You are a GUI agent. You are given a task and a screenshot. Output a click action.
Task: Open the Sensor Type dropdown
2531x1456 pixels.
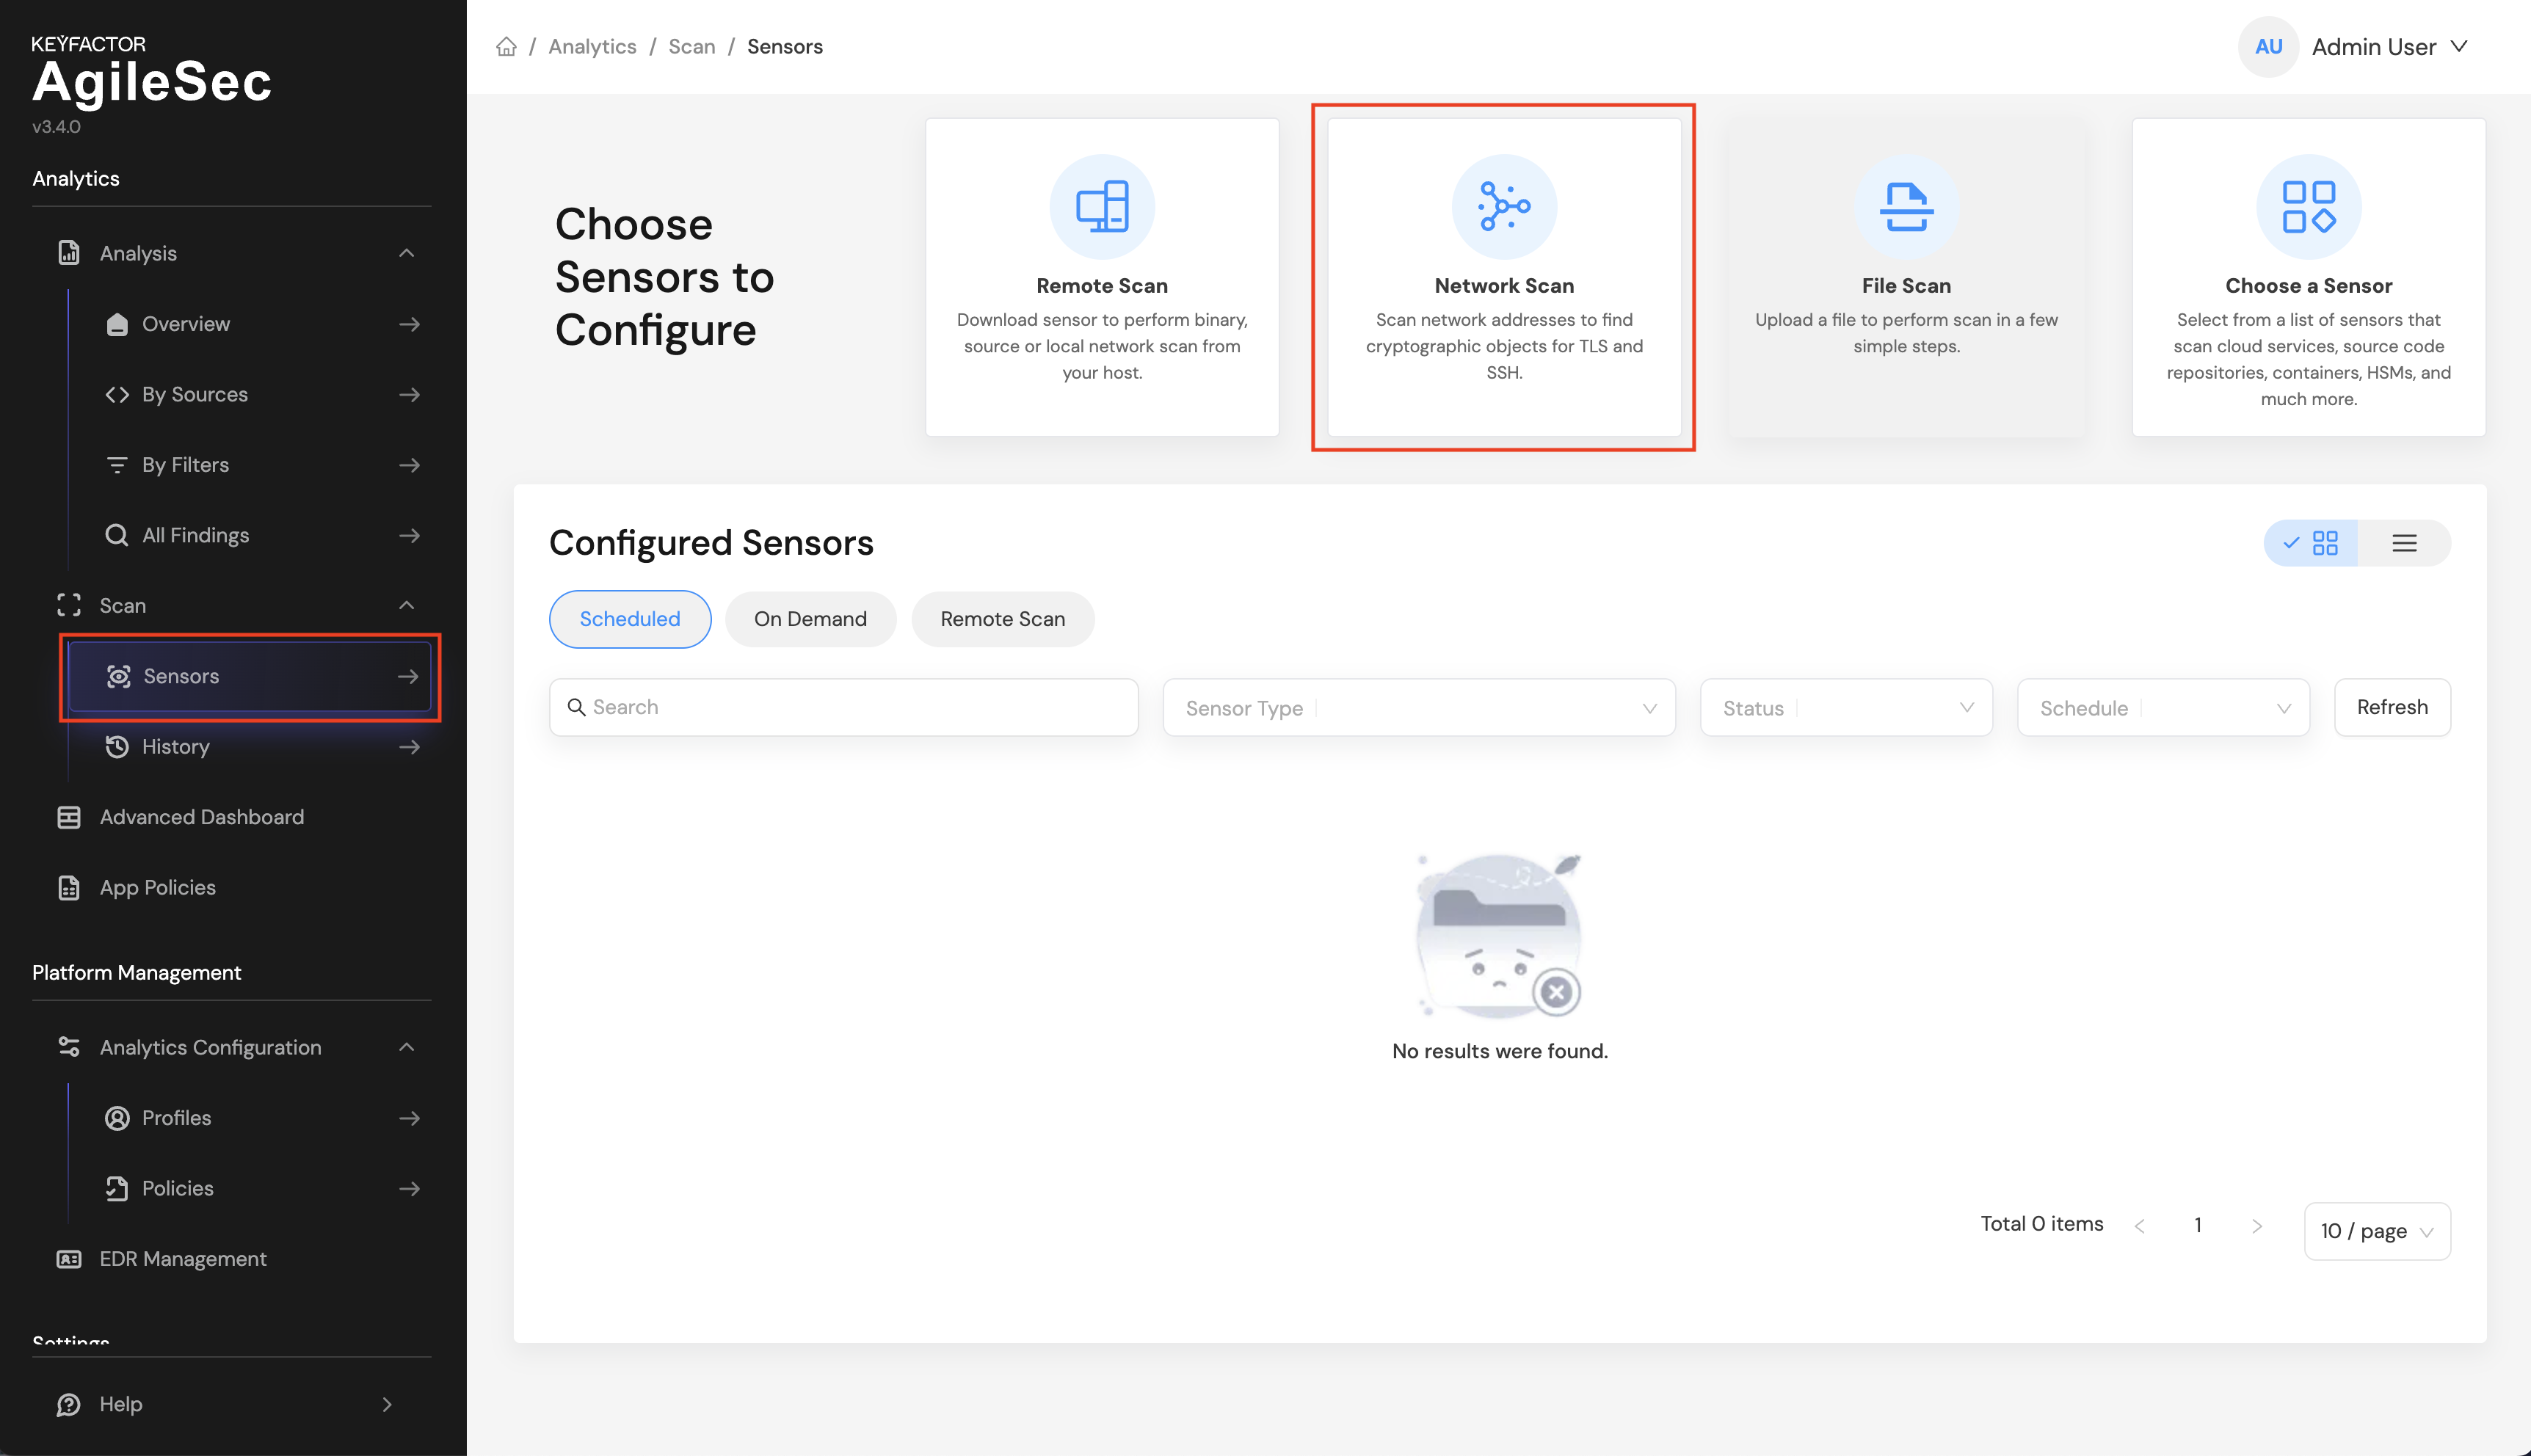[1418, 708]
